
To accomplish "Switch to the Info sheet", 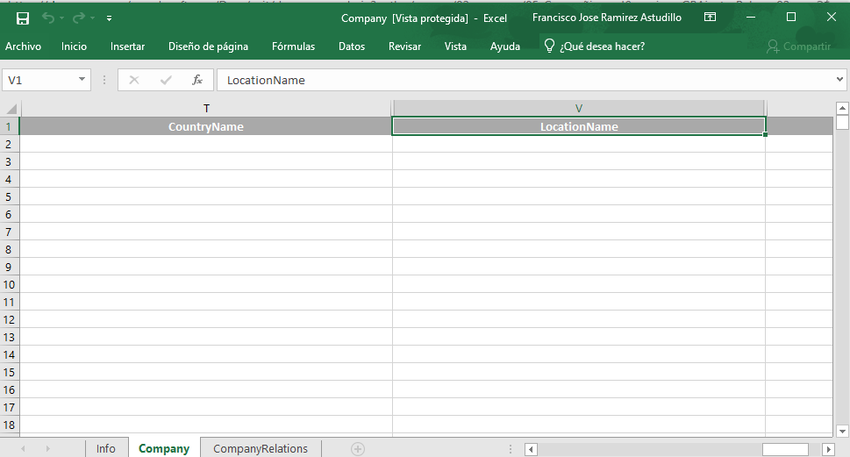I will point(106,449).
